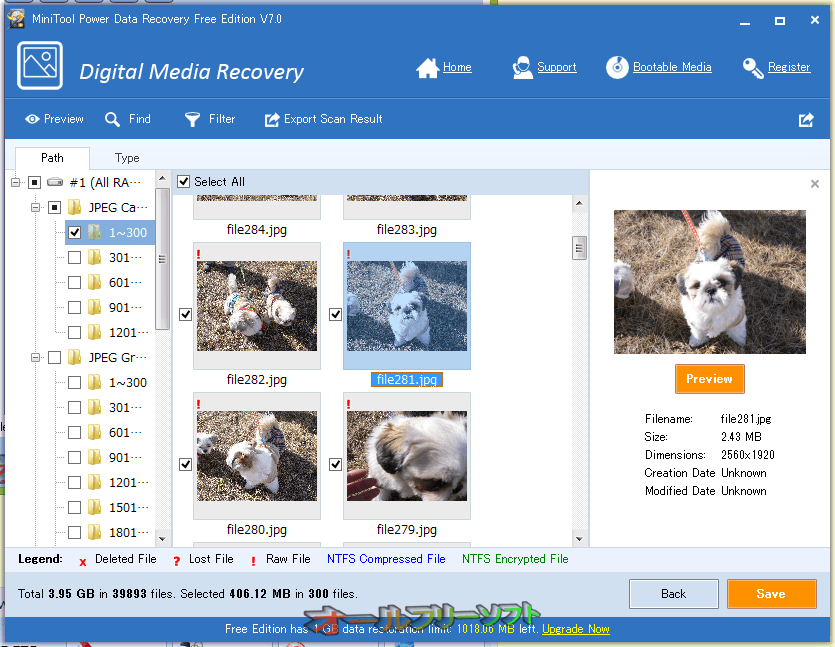Image resolution: width=835 pixels, height=647 pixels.
Task: Check the 1501… folder checkbox
Action: point(75,508)
